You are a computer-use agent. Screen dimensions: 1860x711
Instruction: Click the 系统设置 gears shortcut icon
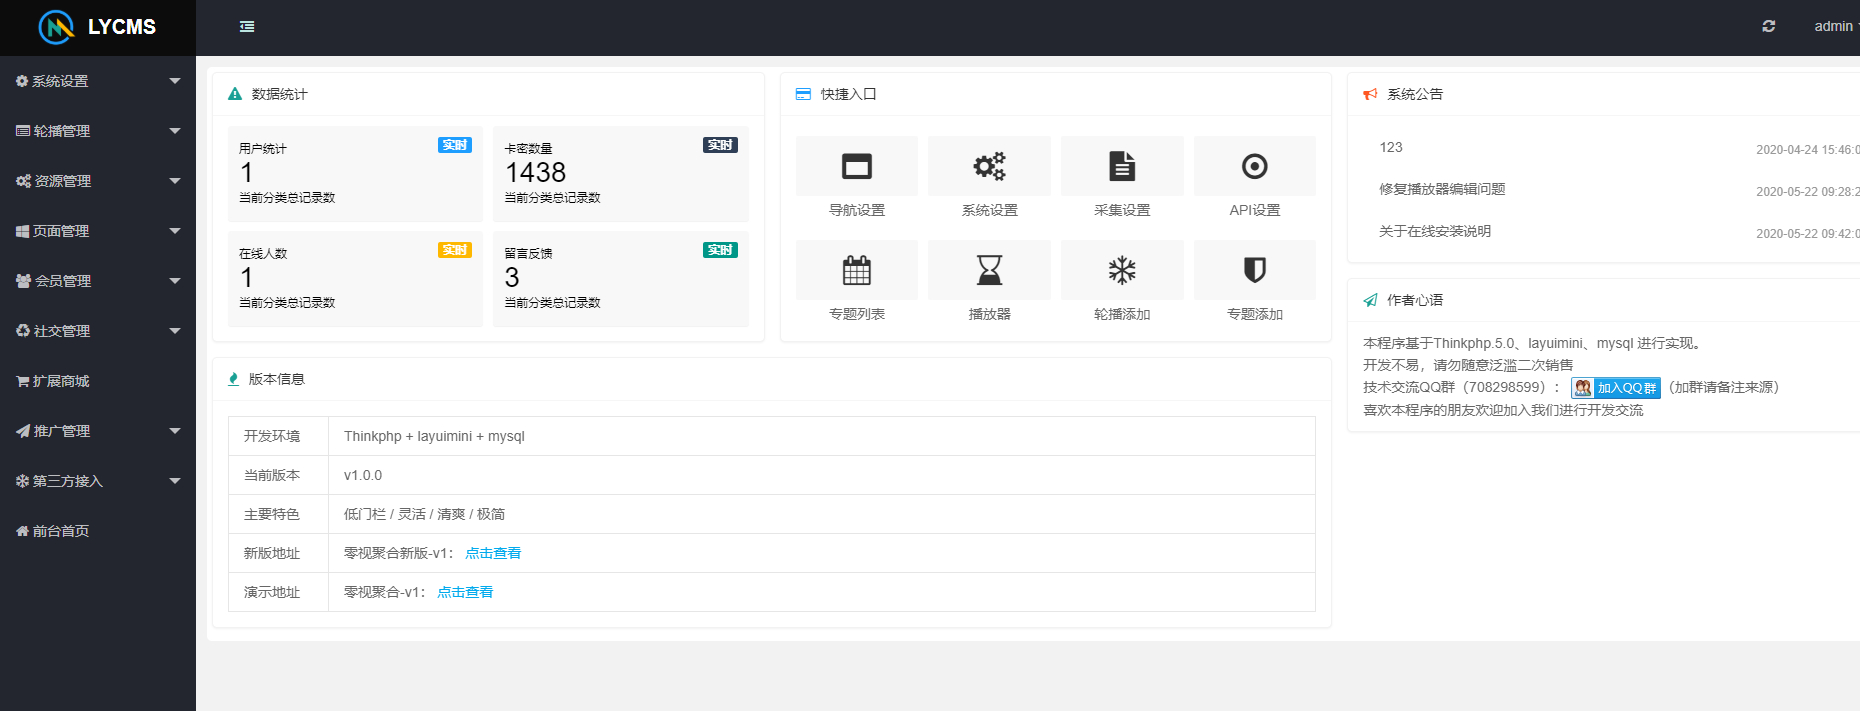coord(989,166)
